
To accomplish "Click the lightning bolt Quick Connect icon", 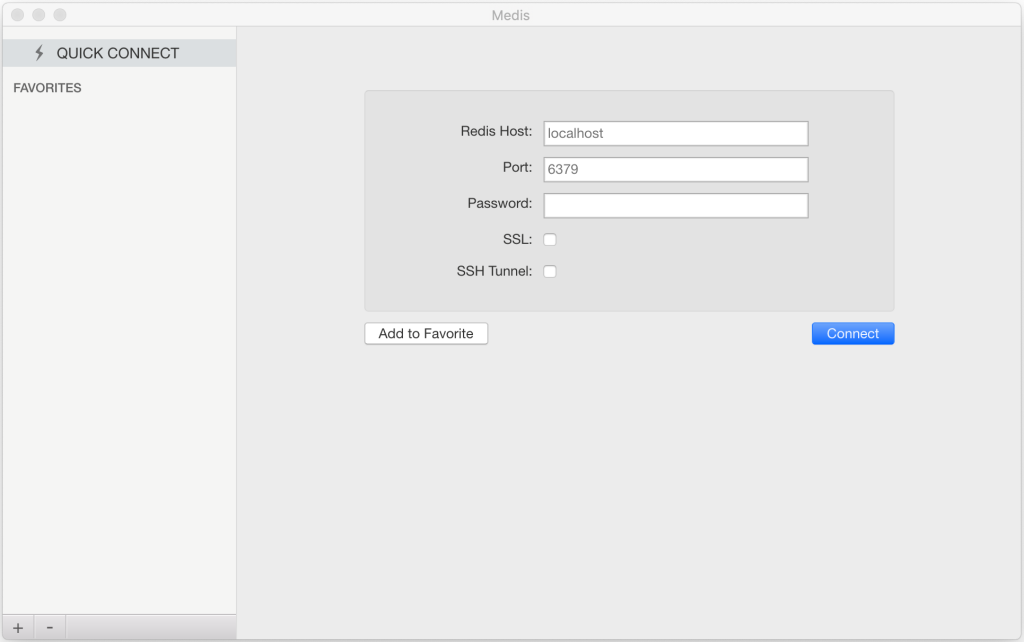I will [39, 53].
